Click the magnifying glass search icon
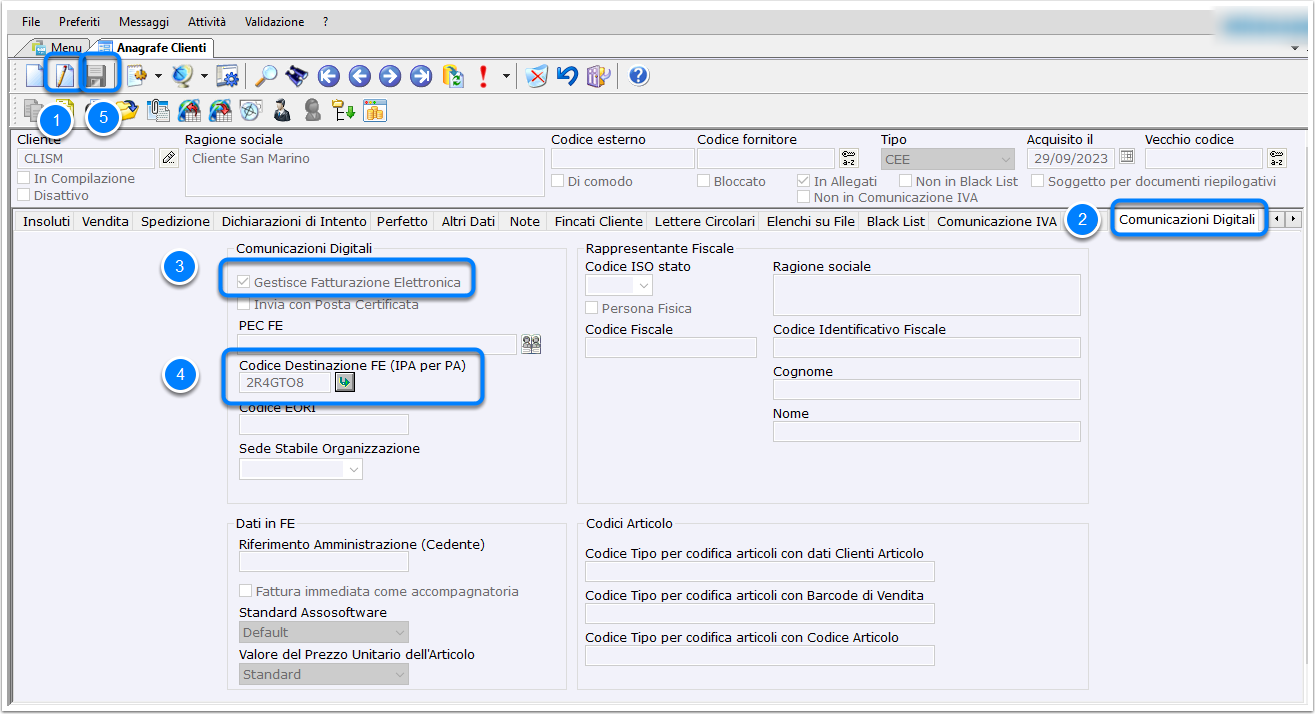Viewport: 1315px width, 714px height. 266,76
